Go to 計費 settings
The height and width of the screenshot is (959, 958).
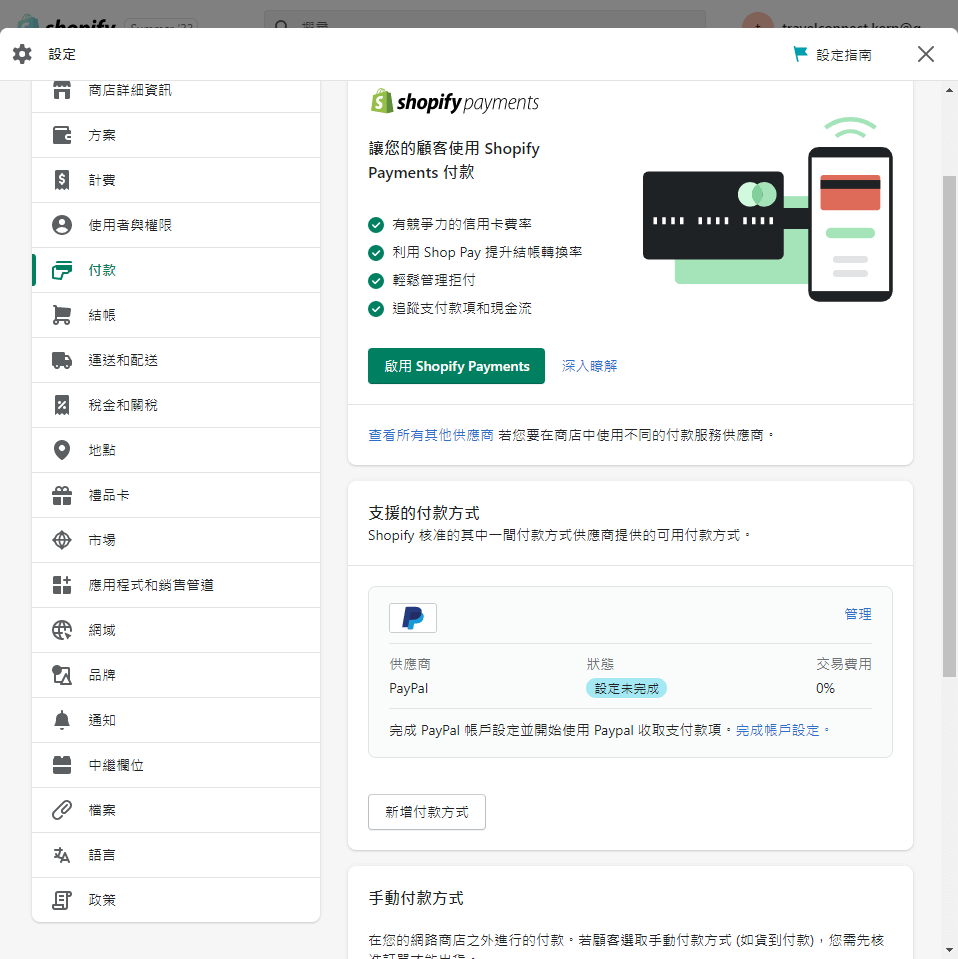pyautogui.click(x=176, y=180)
